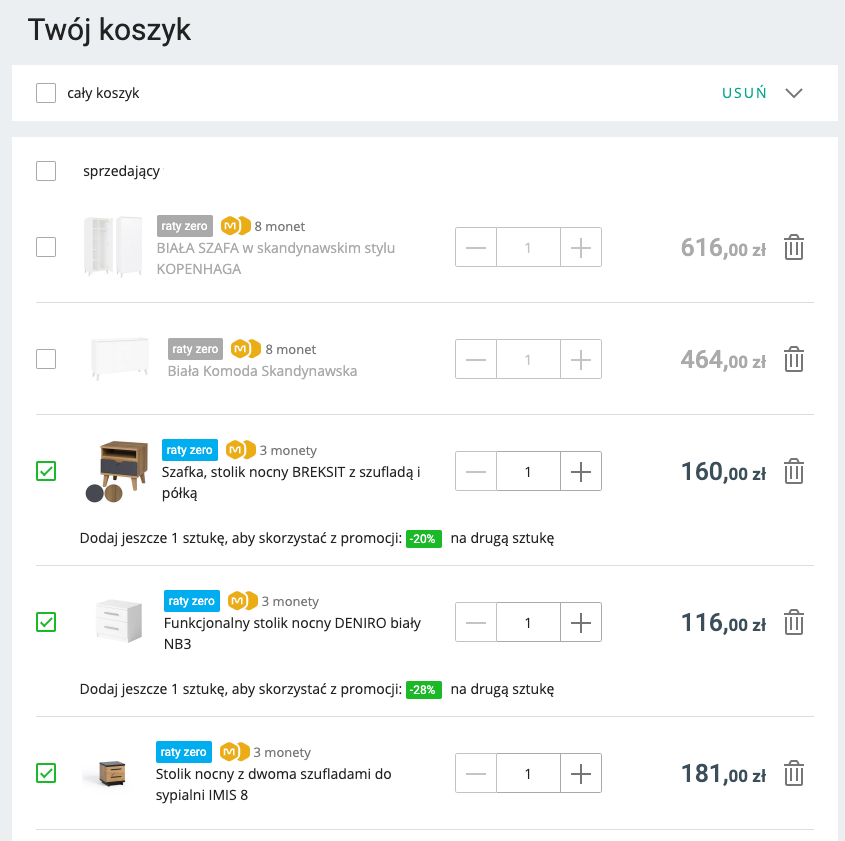Viewport: 845px width, 841px height.
Task: Click 'raty zero' badge on IMIS 8 stolik
Action: click(x=184, y=752)
